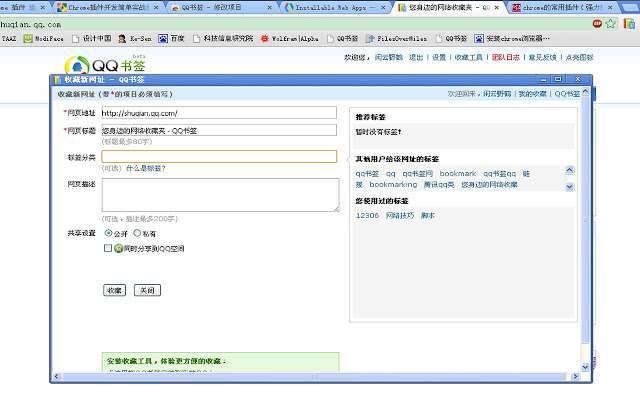Click the popup horizontal scrollbar right arrow

click(576, 376)
